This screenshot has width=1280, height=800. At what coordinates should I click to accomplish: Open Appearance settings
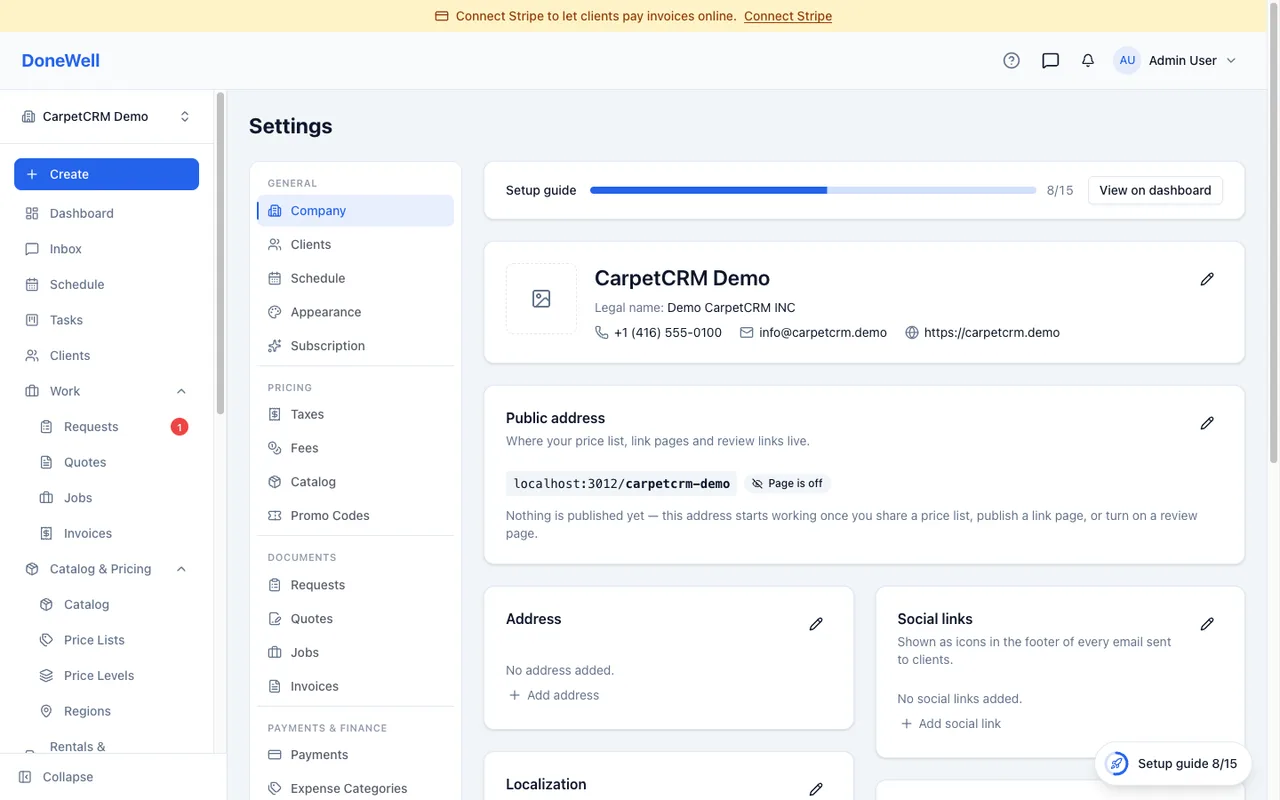(355, 312)
